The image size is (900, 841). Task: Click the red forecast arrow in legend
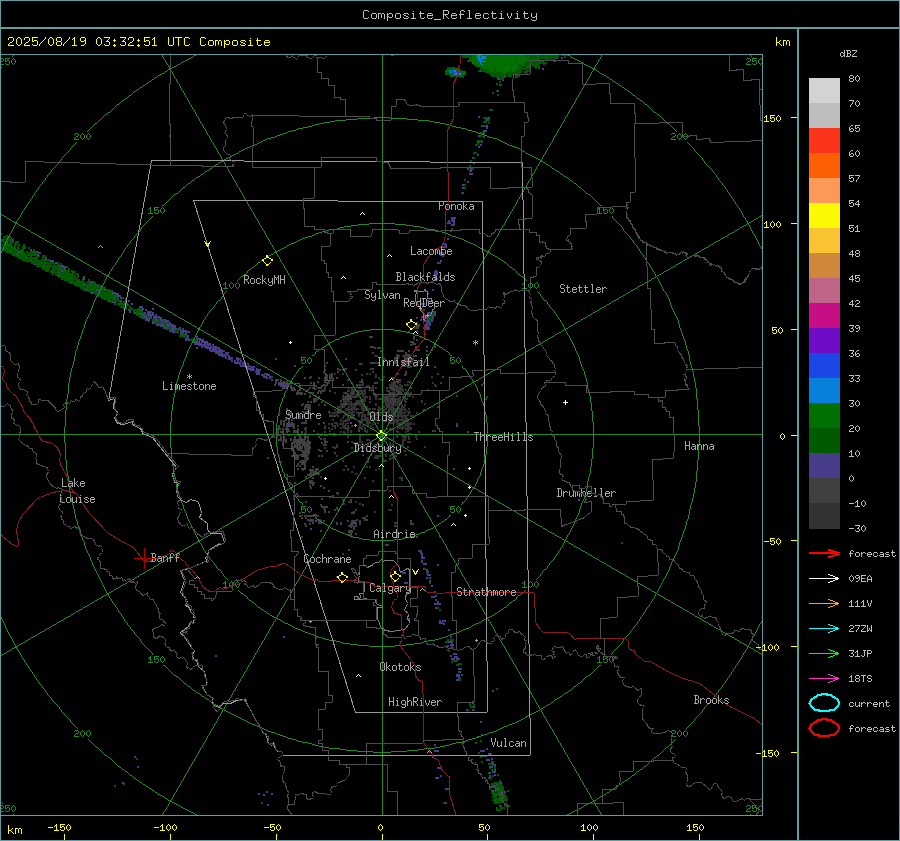824,553
